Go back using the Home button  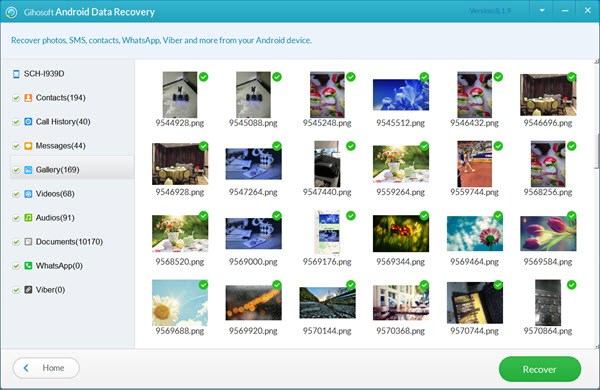point(46,368)
